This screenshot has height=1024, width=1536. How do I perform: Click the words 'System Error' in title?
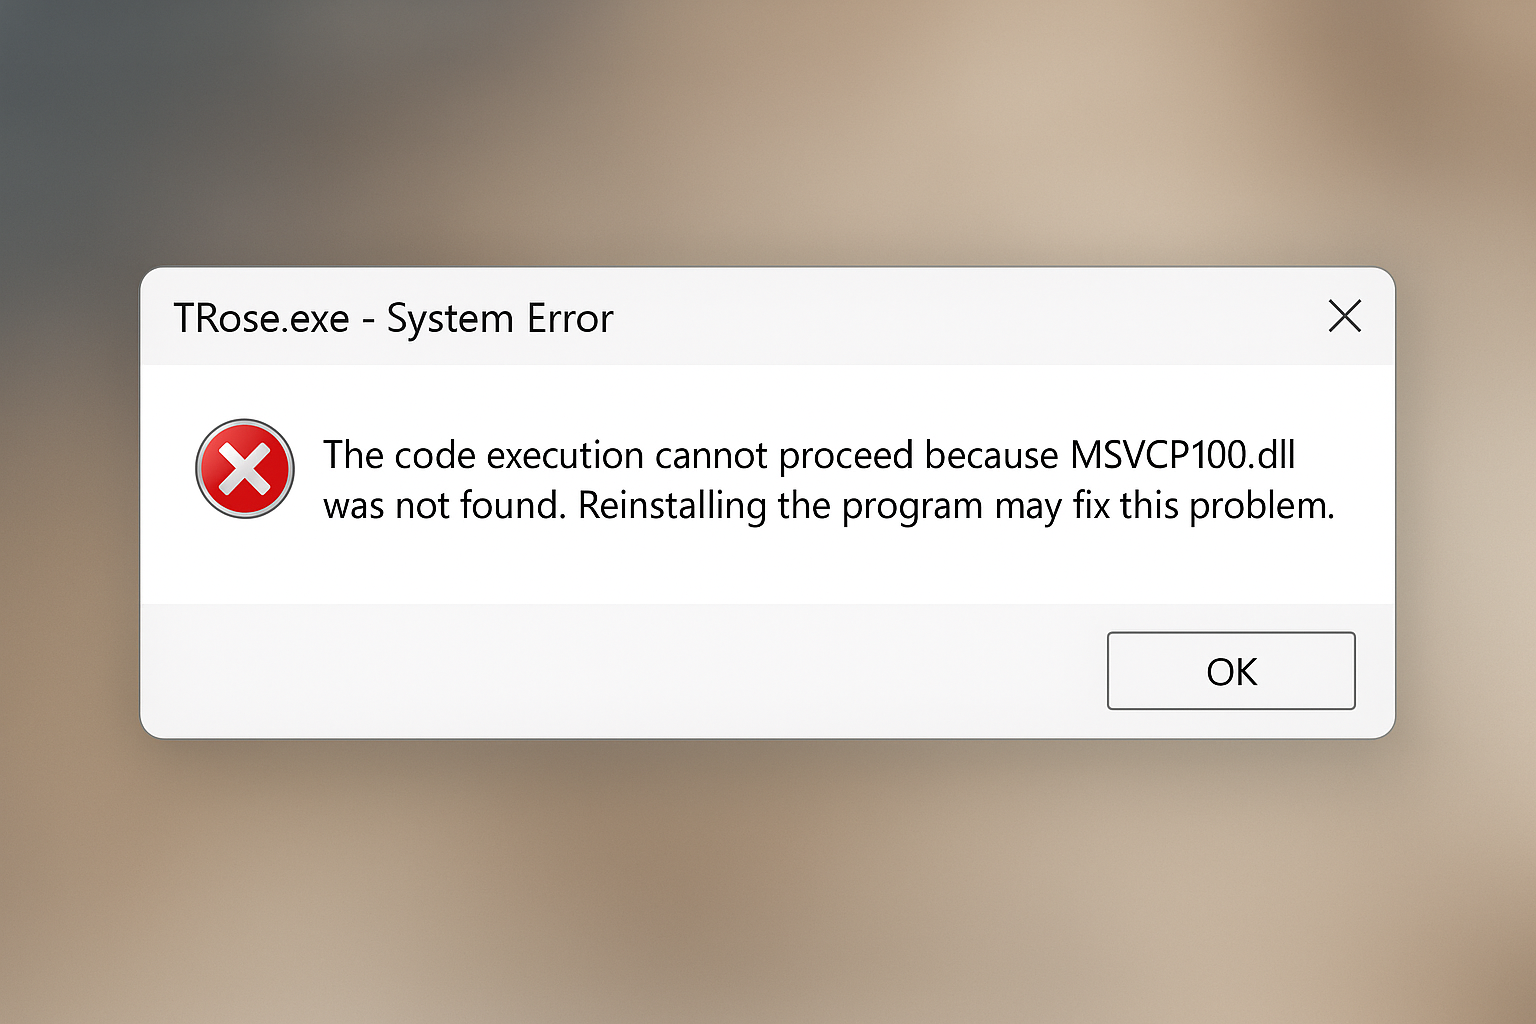coord(500,320)
